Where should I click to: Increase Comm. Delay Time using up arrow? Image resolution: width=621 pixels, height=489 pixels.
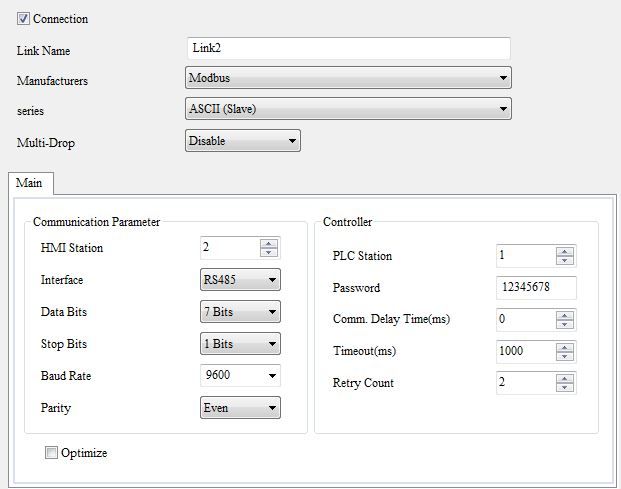click(x=565, y=315)
